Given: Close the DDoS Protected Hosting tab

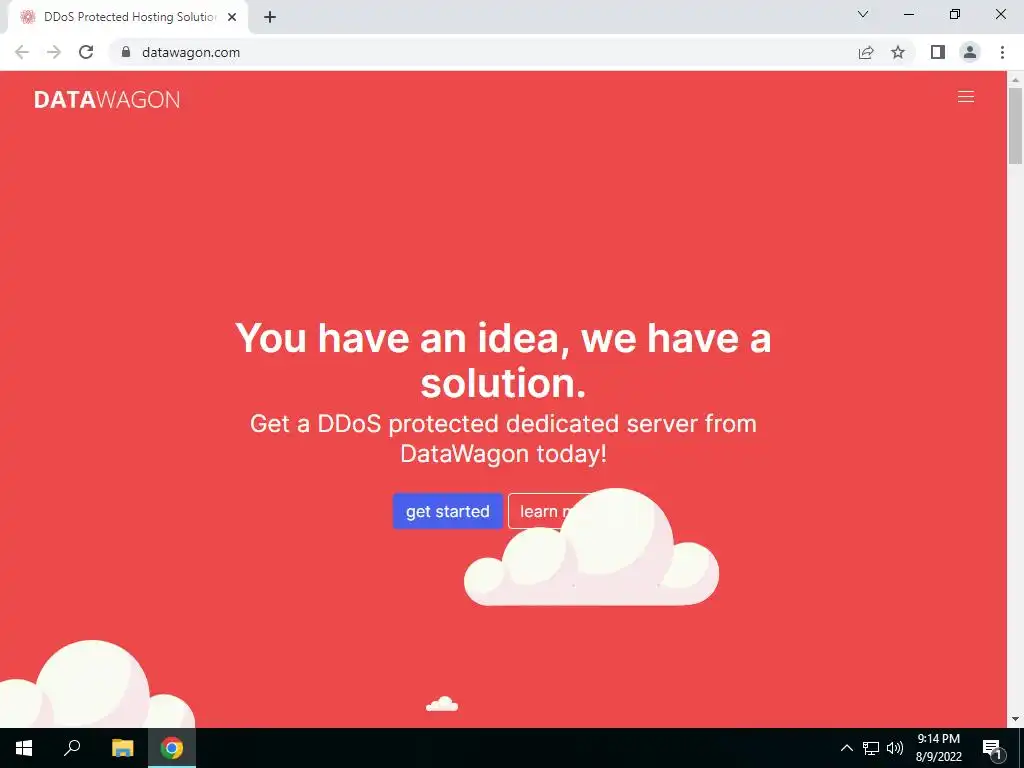Looking at the screenshot, I should (x=232, y=17).
